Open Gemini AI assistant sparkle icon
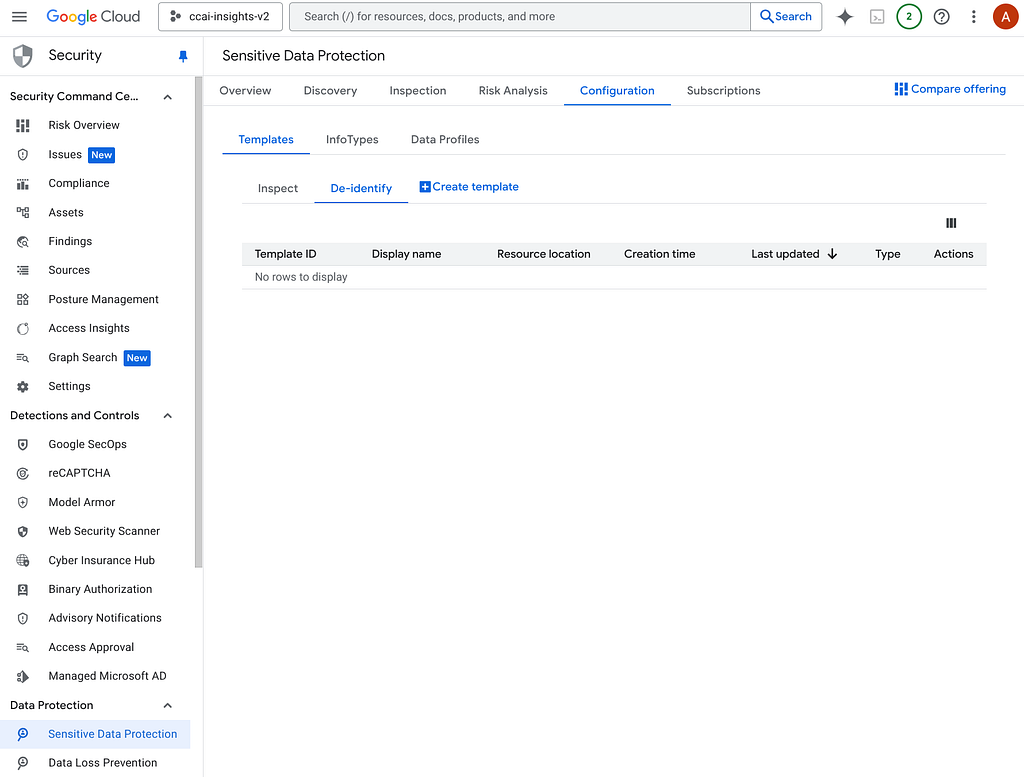Viewport: 1024px width, 777px height. [x=844, y=17]
